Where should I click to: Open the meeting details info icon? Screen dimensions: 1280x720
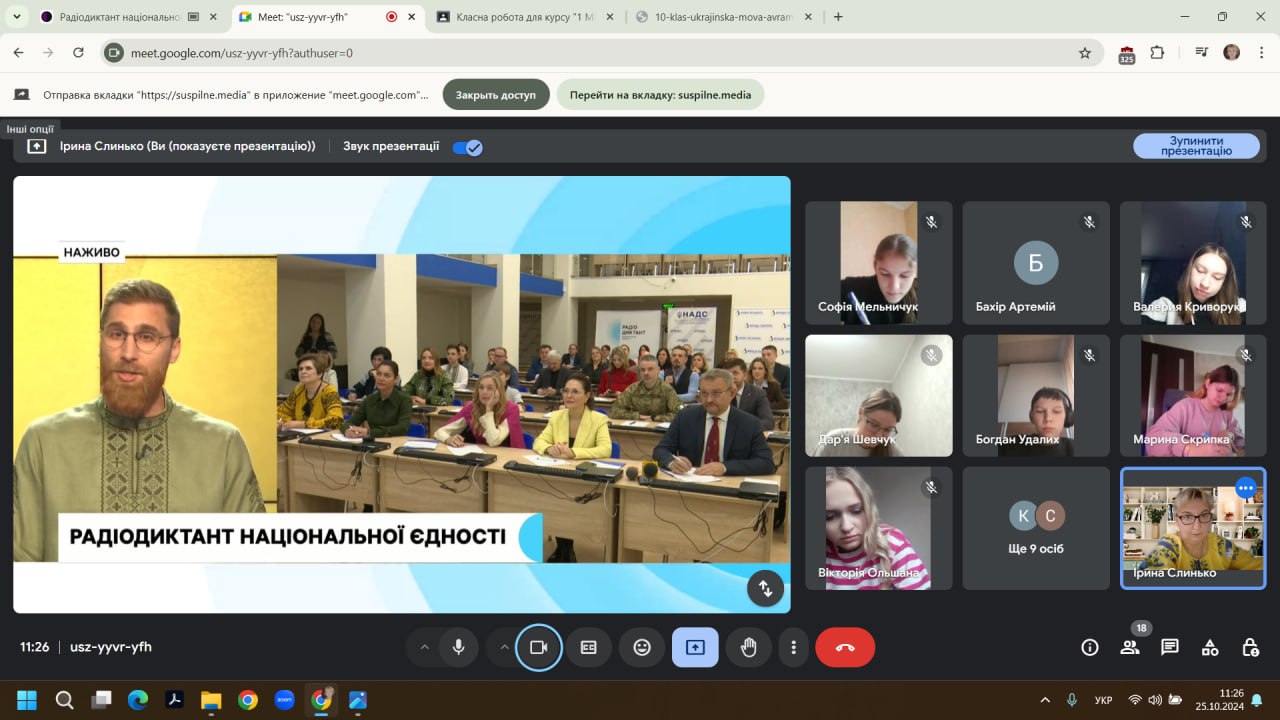pyautogui.click(x=1090, y=647)
